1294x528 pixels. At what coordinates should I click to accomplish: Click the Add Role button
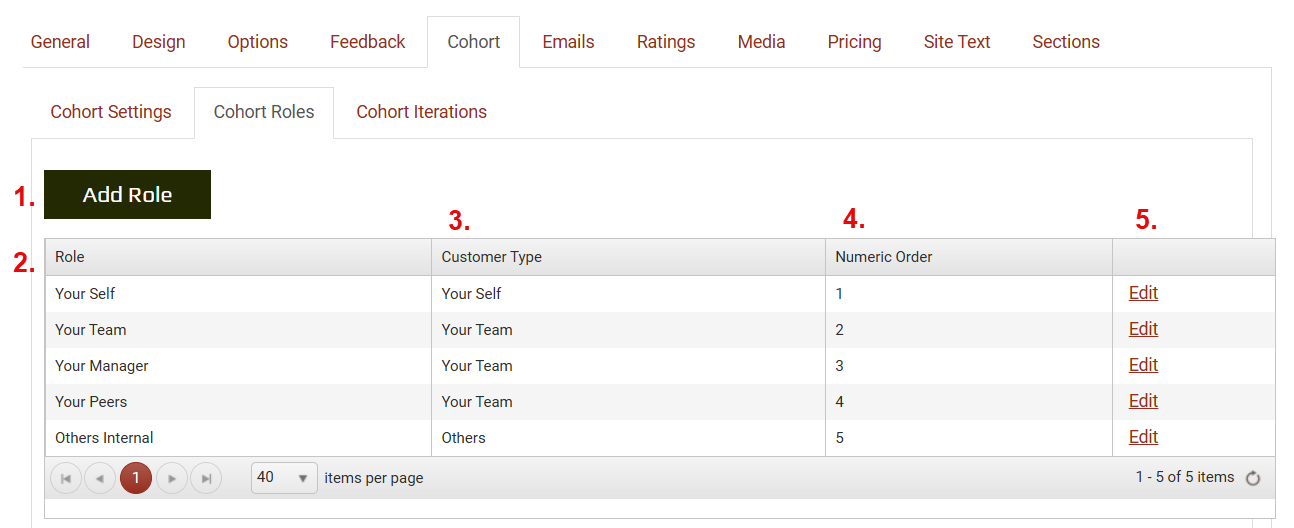[x=127, y=195]
